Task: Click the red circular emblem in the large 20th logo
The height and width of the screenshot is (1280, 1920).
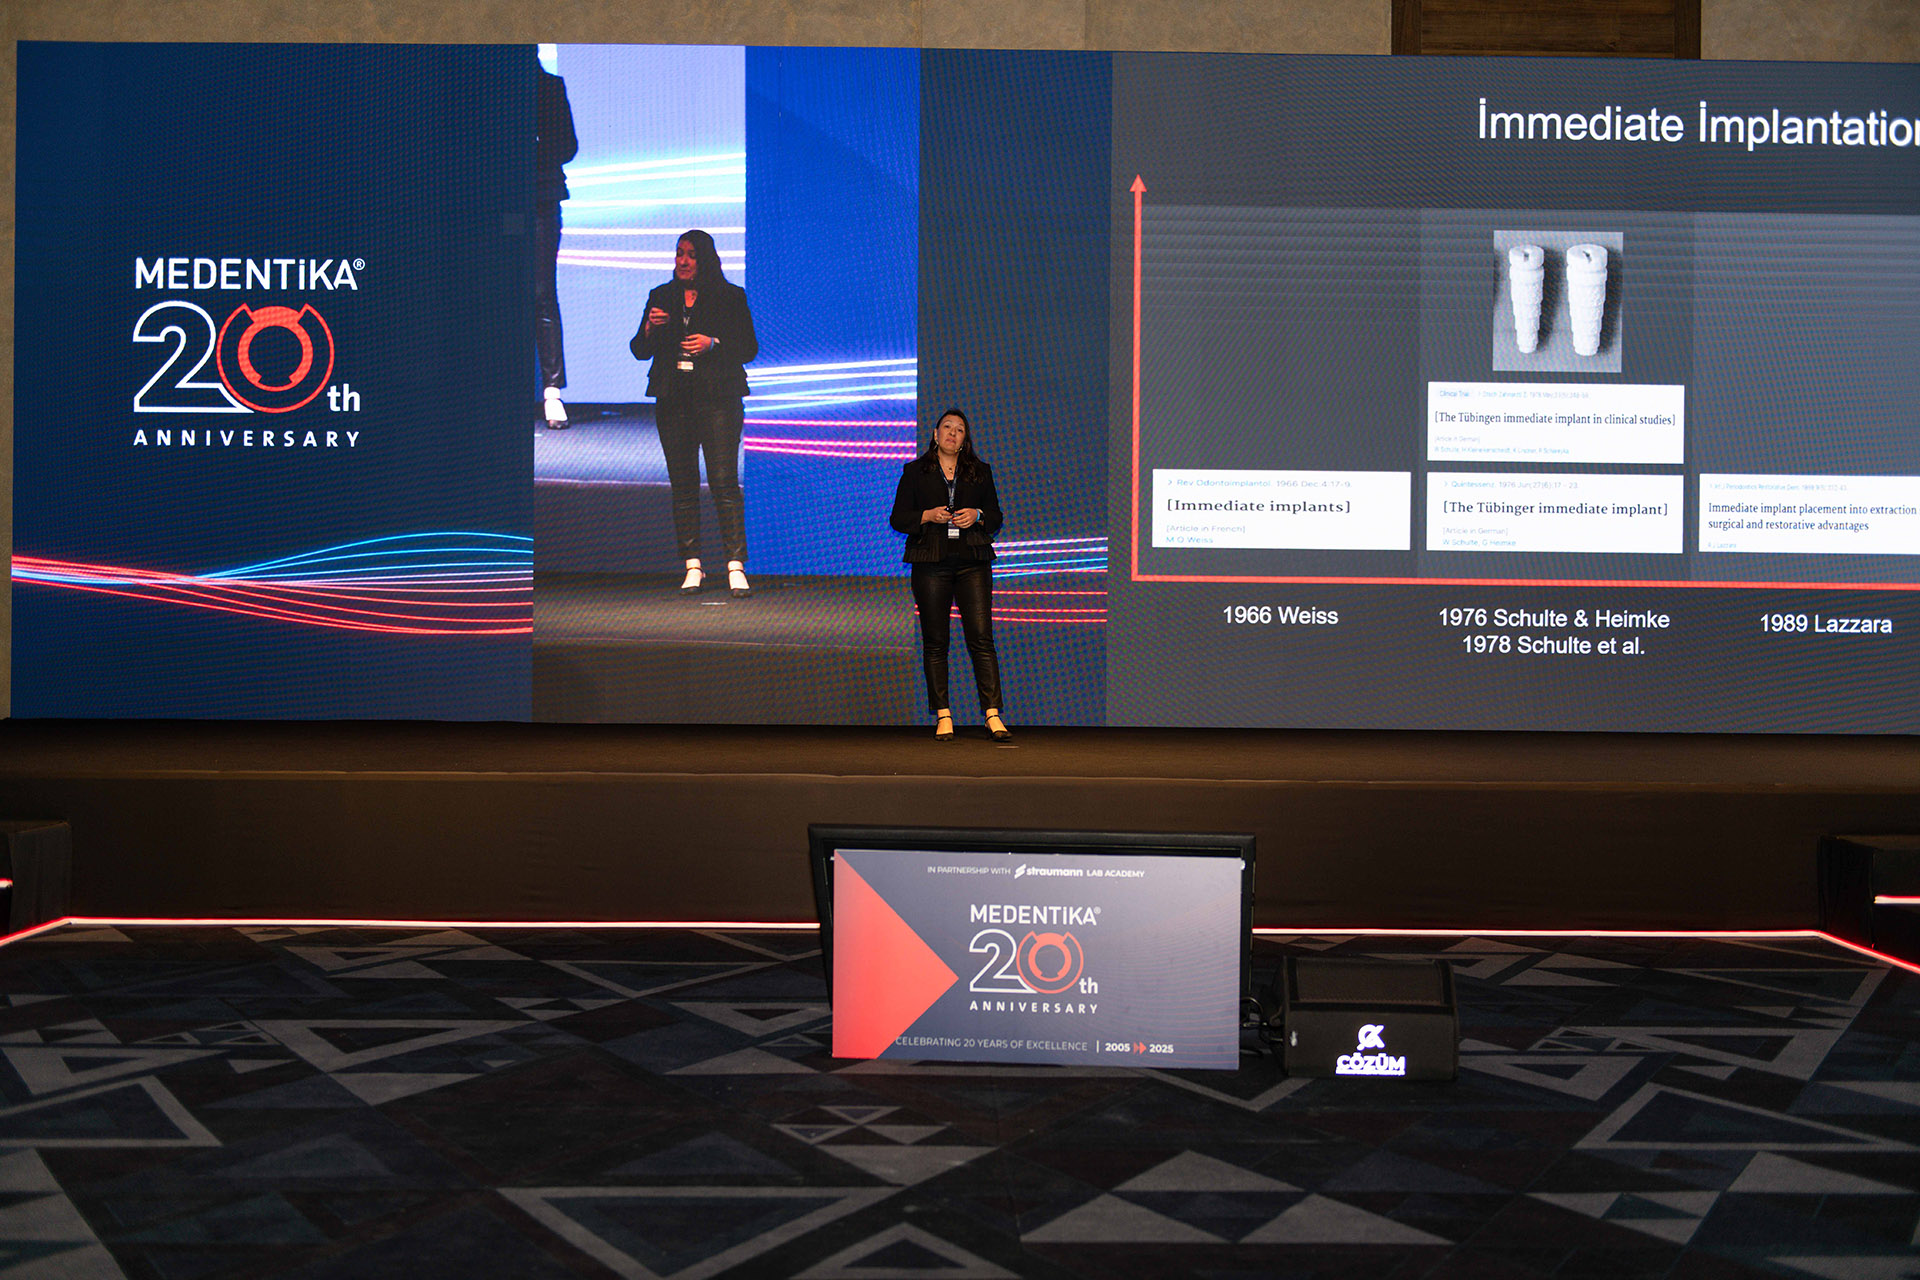Action: tap(275, 357)
